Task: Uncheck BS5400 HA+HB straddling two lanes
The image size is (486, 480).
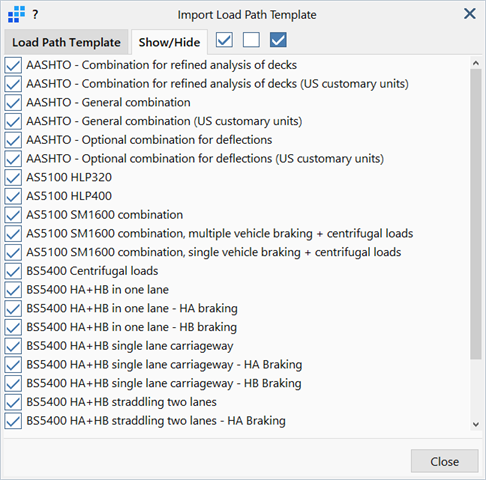Action: [x=13, y=402]
